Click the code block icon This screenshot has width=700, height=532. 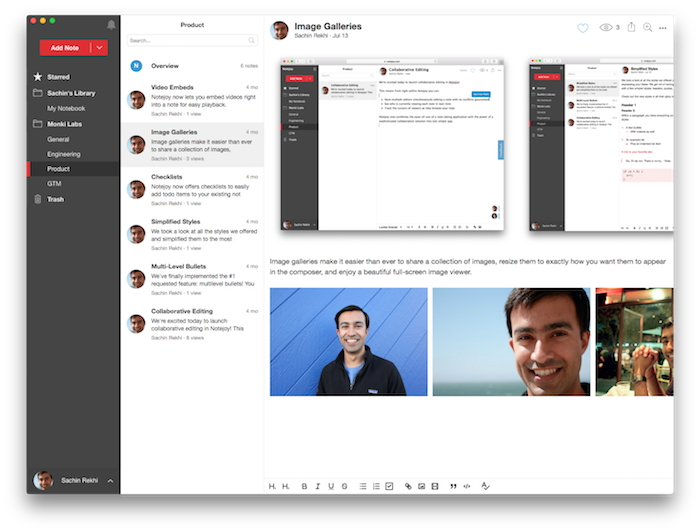[467, 486]
